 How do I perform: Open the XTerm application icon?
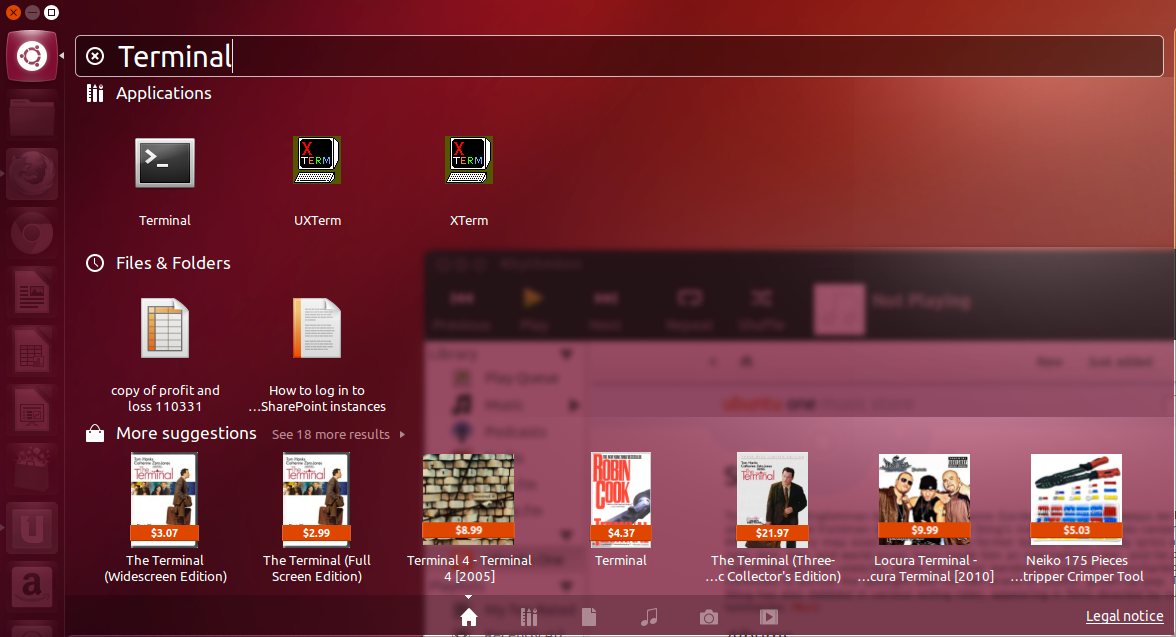[469, 160]
